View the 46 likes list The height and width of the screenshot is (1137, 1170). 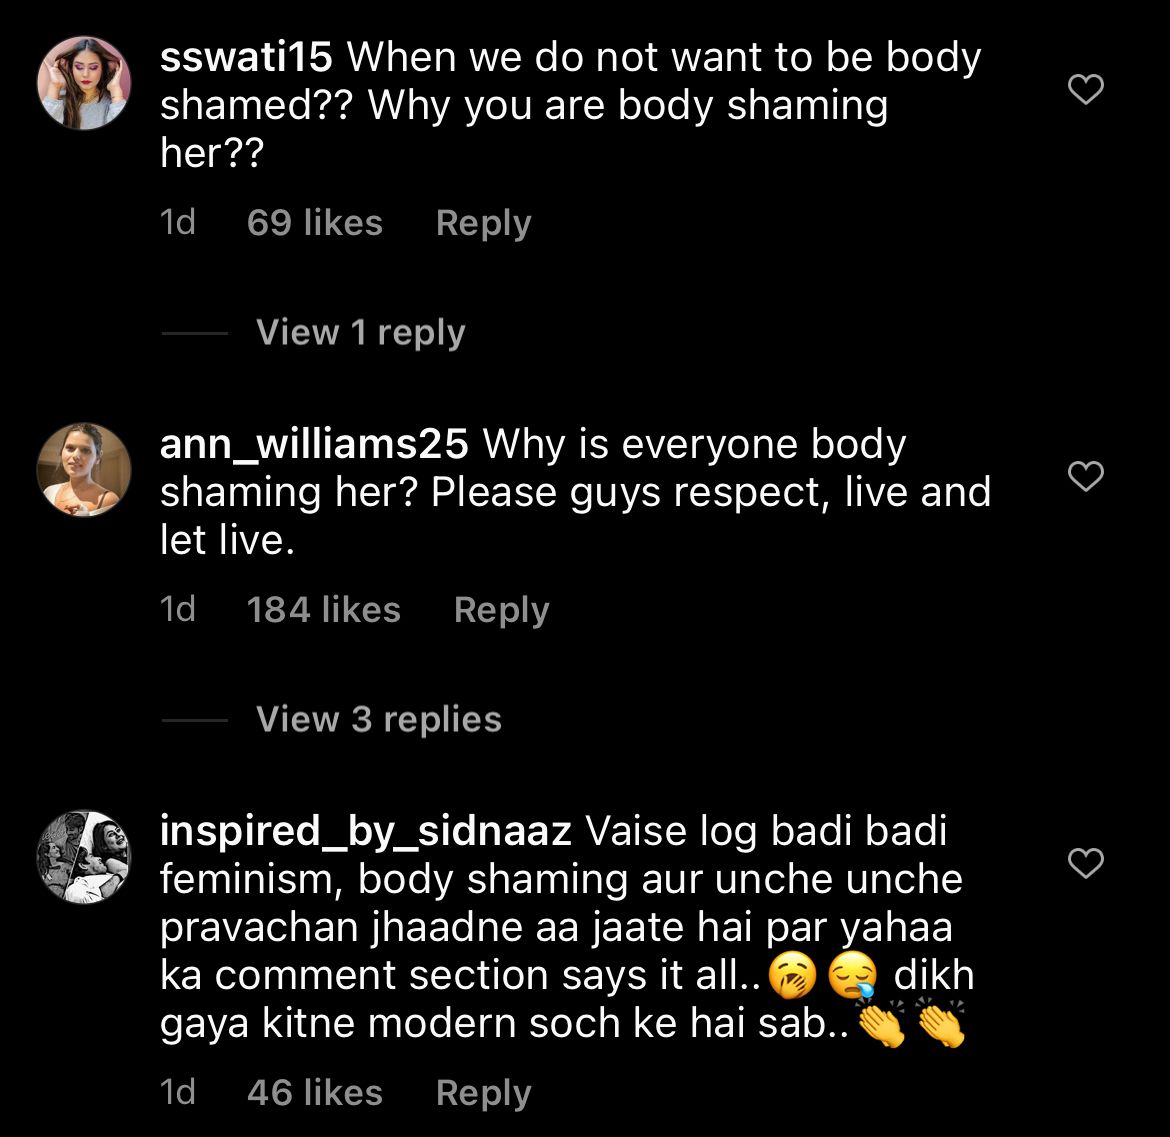pyautogui.click(x=314, y=1093)
